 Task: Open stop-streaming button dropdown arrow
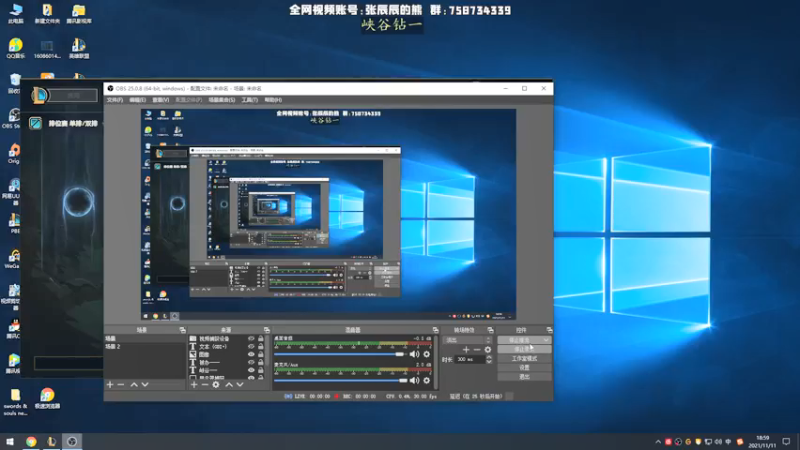point(546,340)
